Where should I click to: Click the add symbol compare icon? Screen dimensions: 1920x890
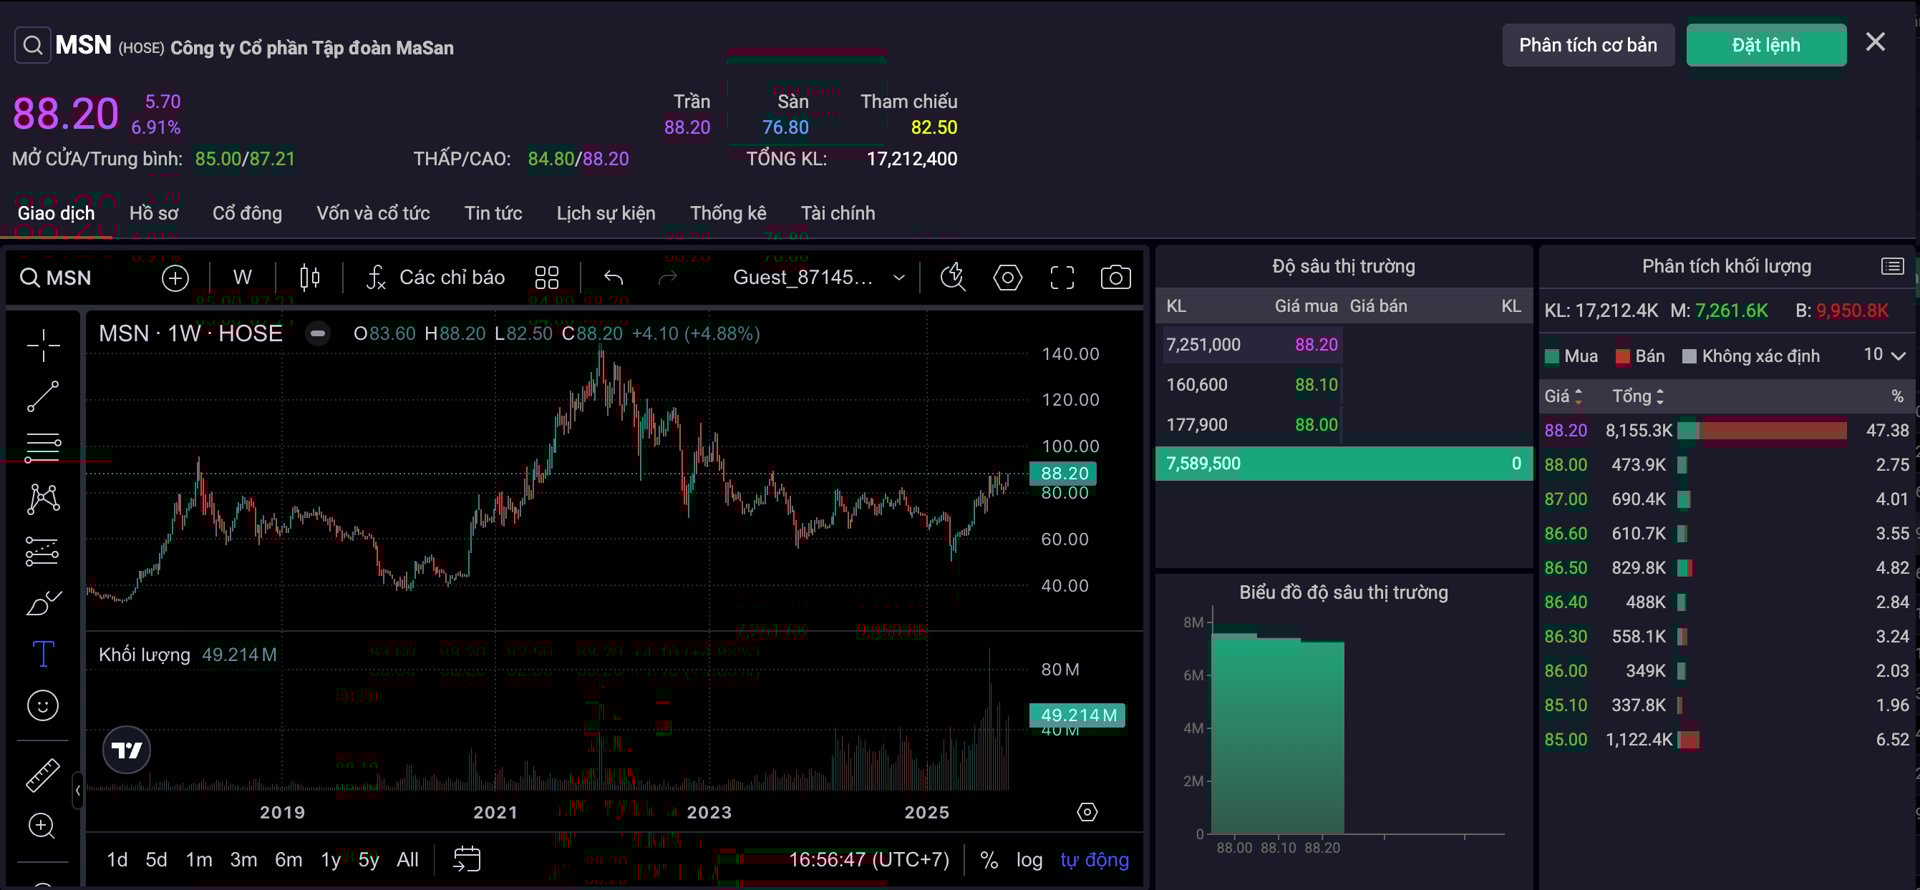point(175,278)
